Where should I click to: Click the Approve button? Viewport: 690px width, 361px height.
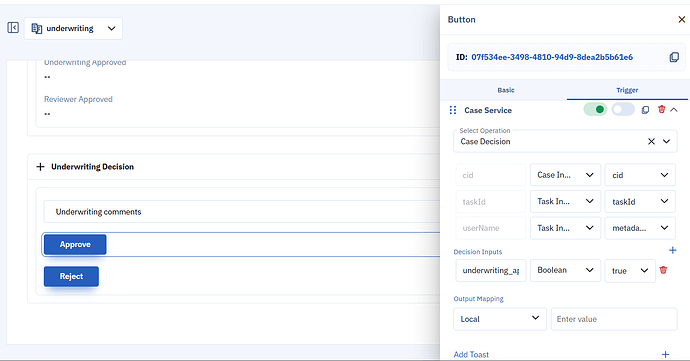coord(75,244)
